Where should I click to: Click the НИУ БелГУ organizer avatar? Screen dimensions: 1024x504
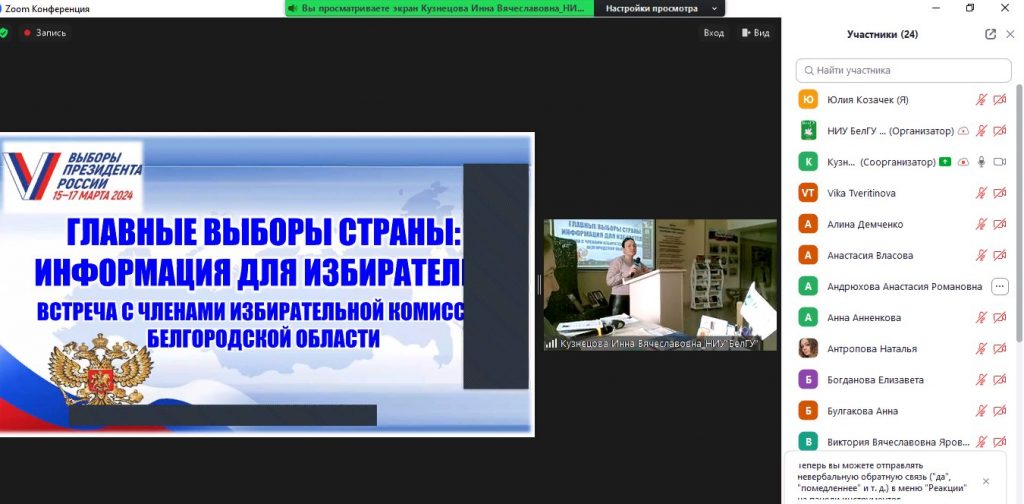(808, 131)
